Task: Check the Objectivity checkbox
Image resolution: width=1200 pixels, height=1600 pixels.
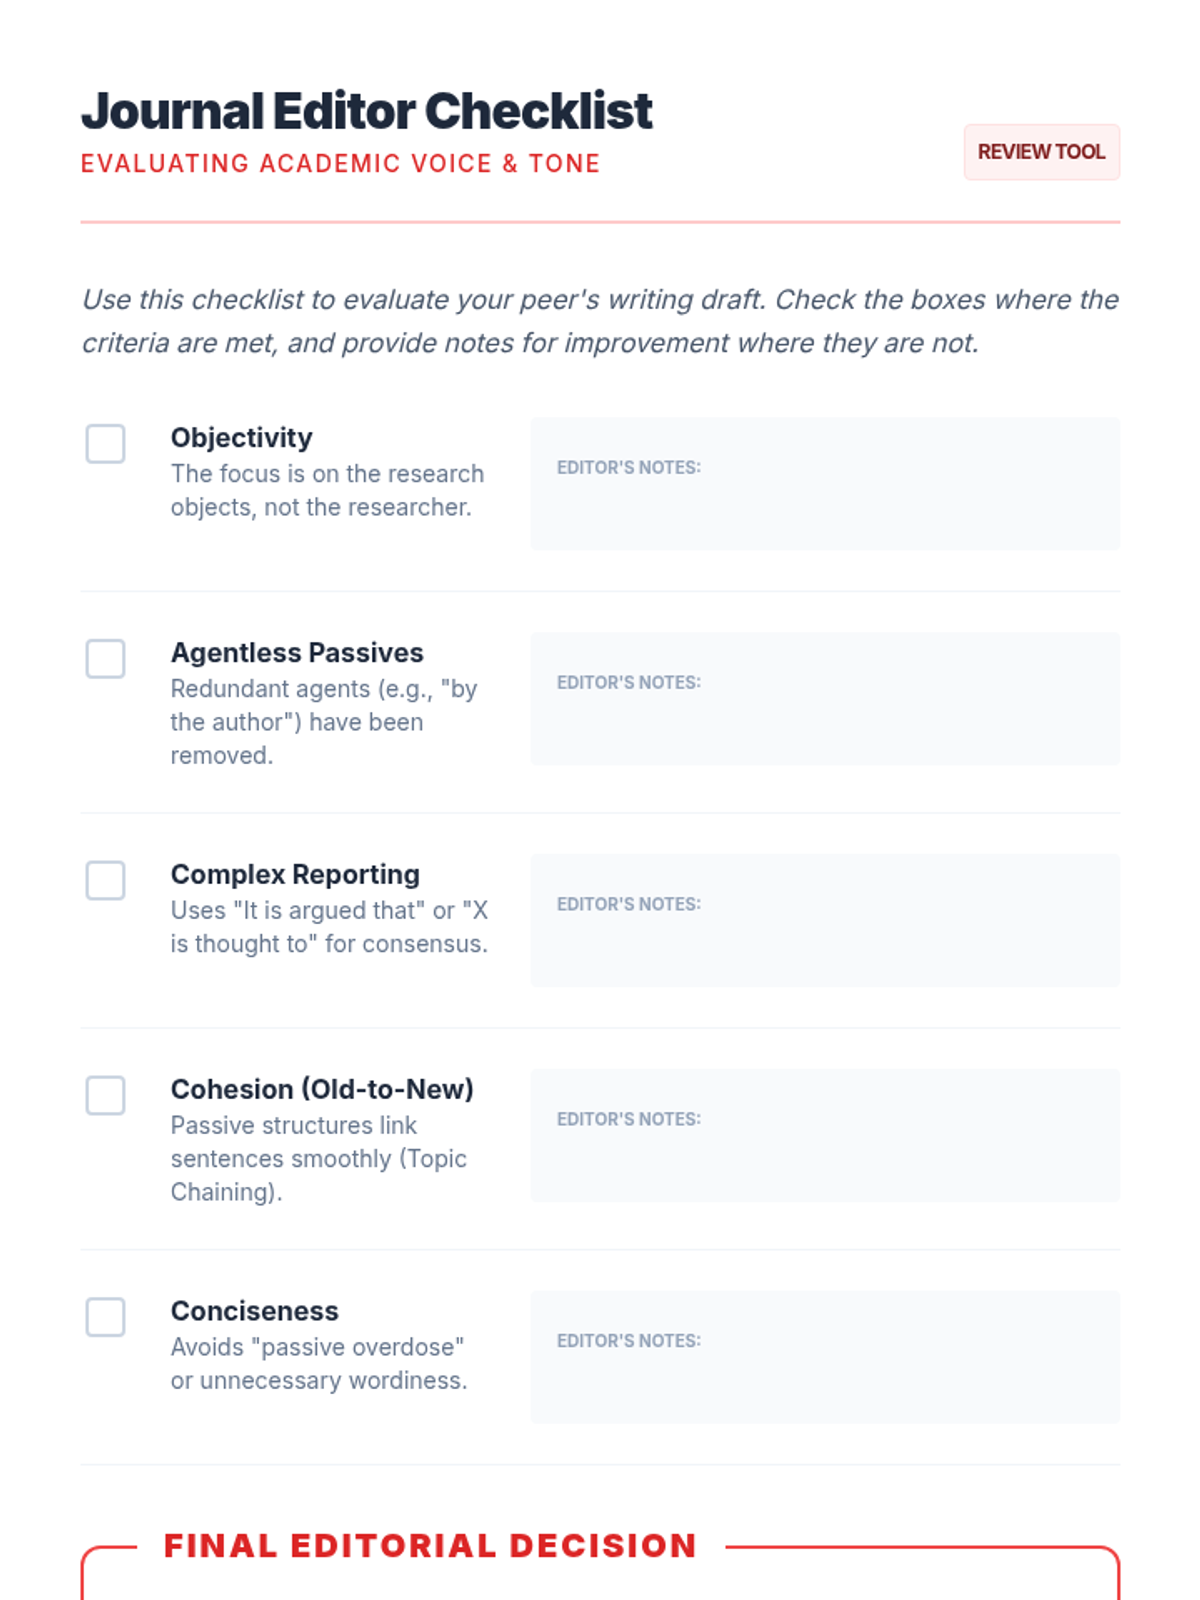Action: coord(105,444)
